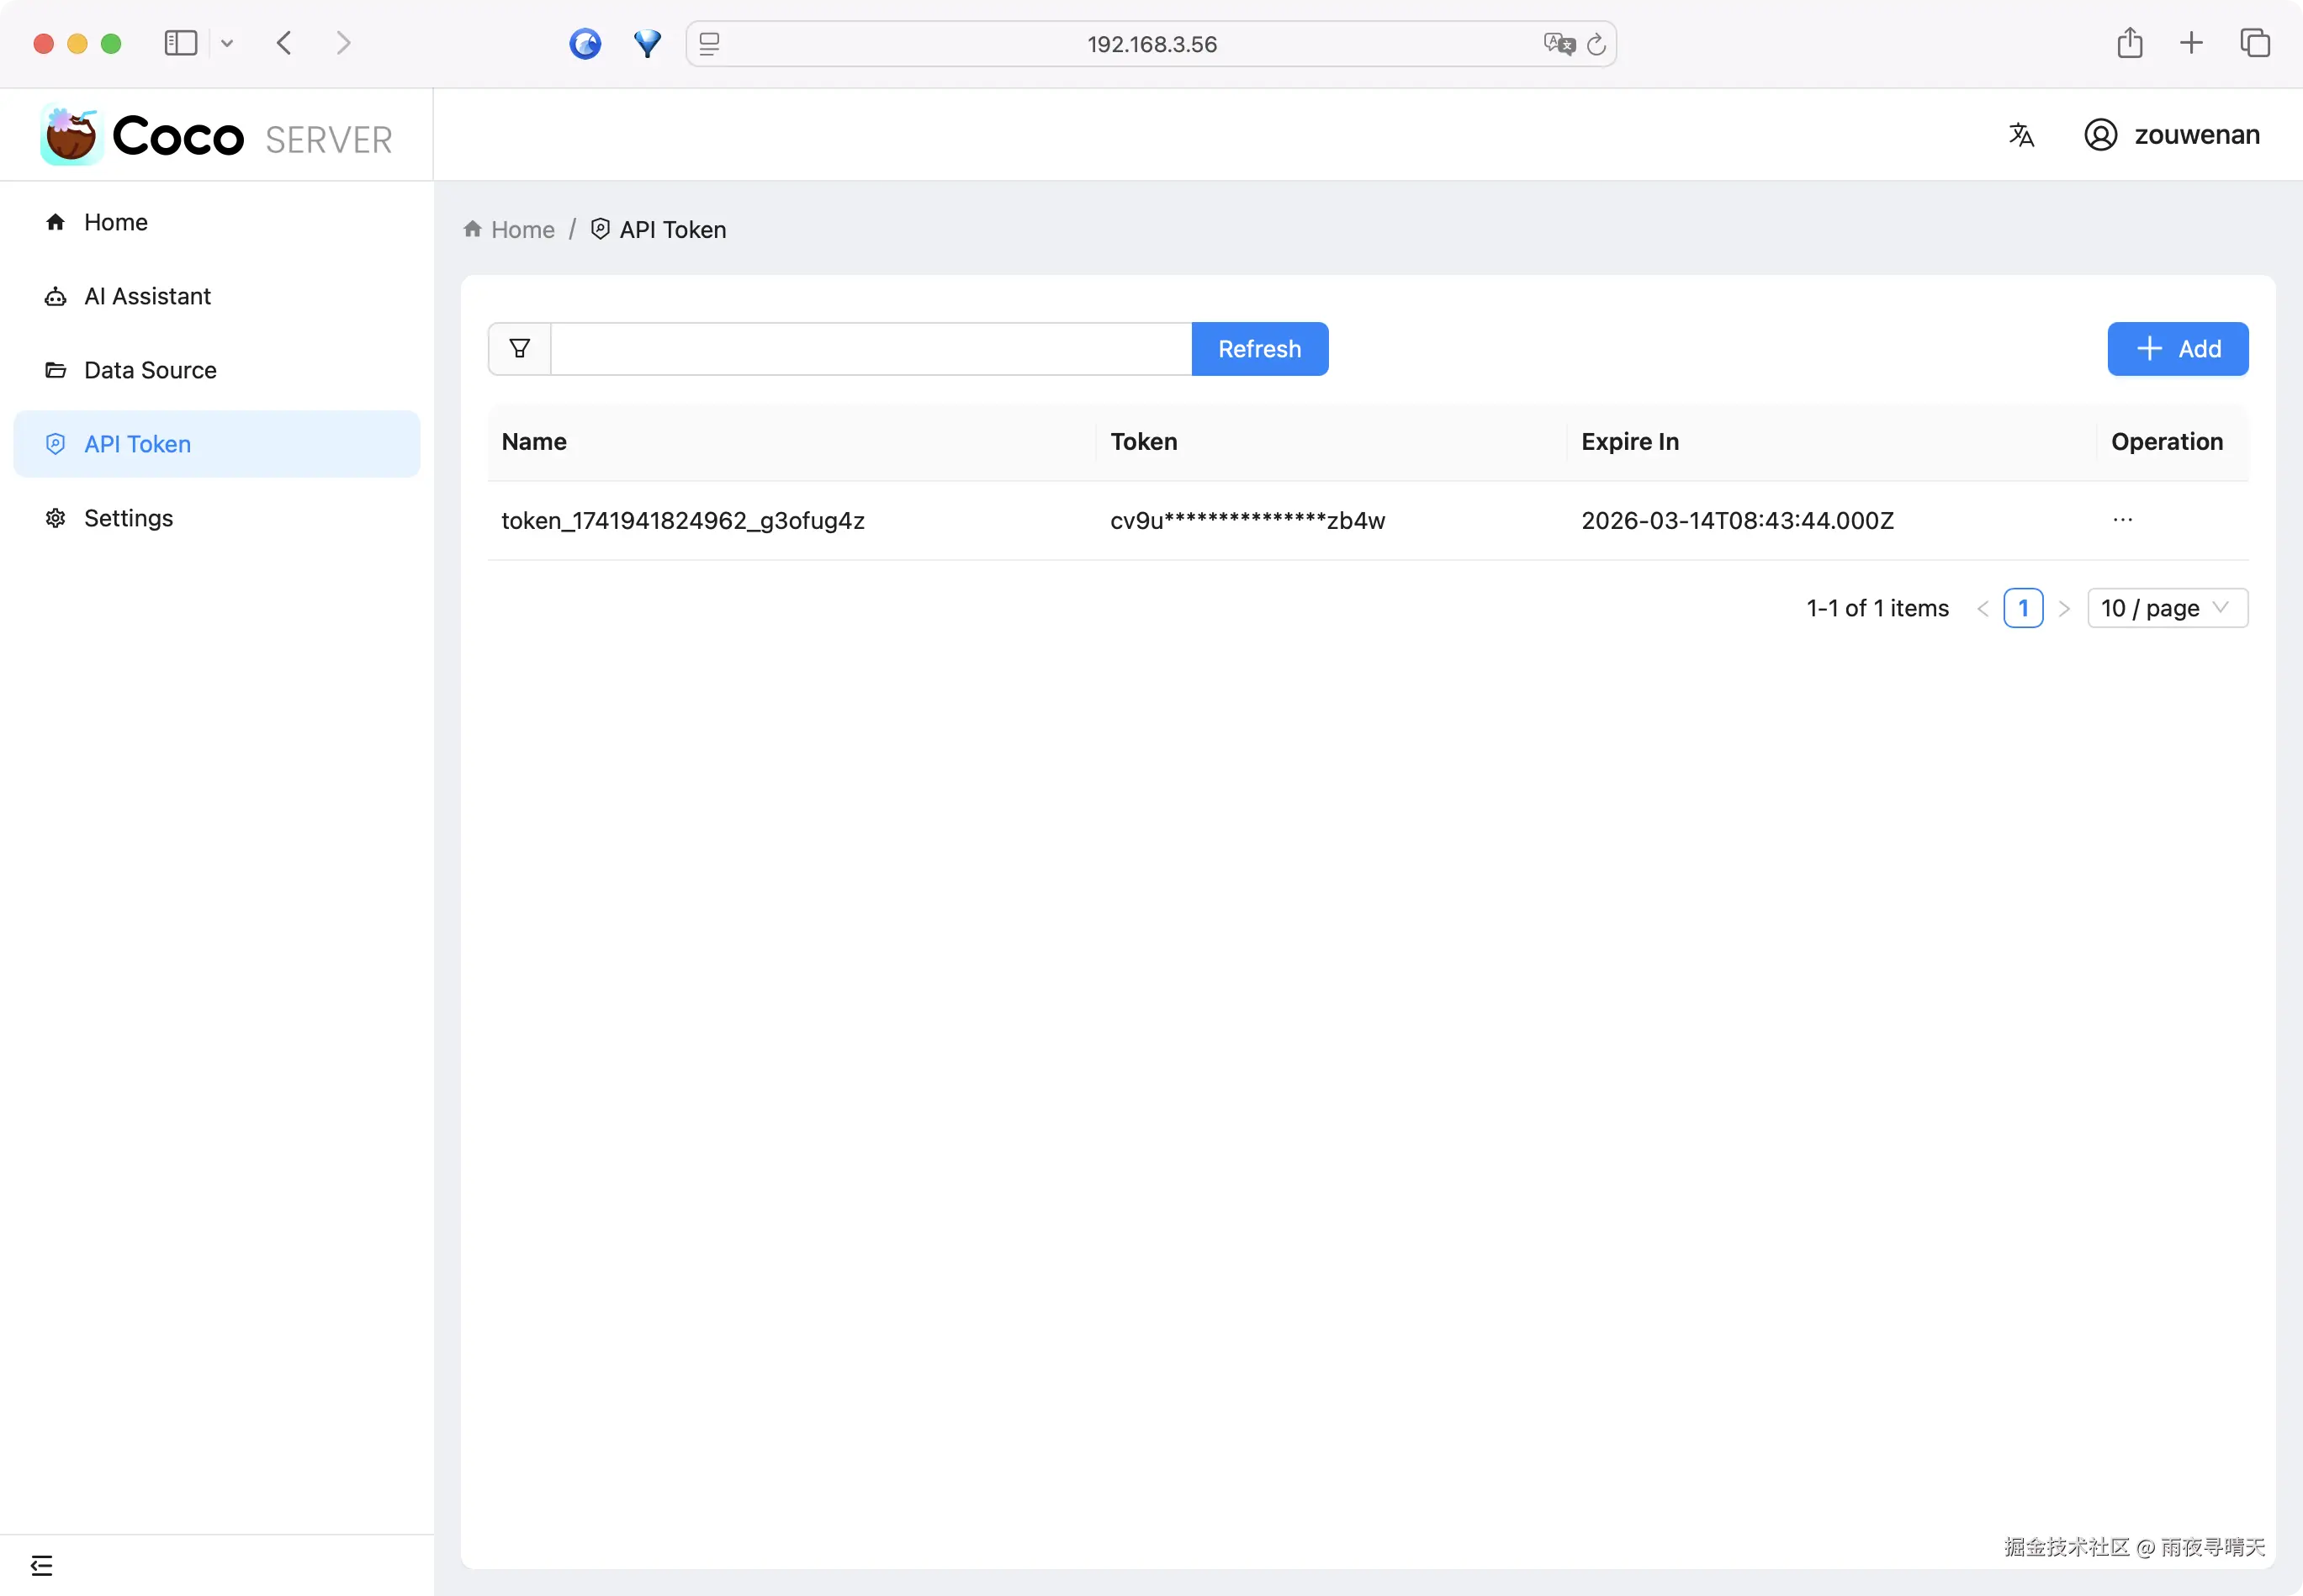Screen dimensions: 2303x1596
Task: Toggle Safari sidebar panel button
Action: 181,43
